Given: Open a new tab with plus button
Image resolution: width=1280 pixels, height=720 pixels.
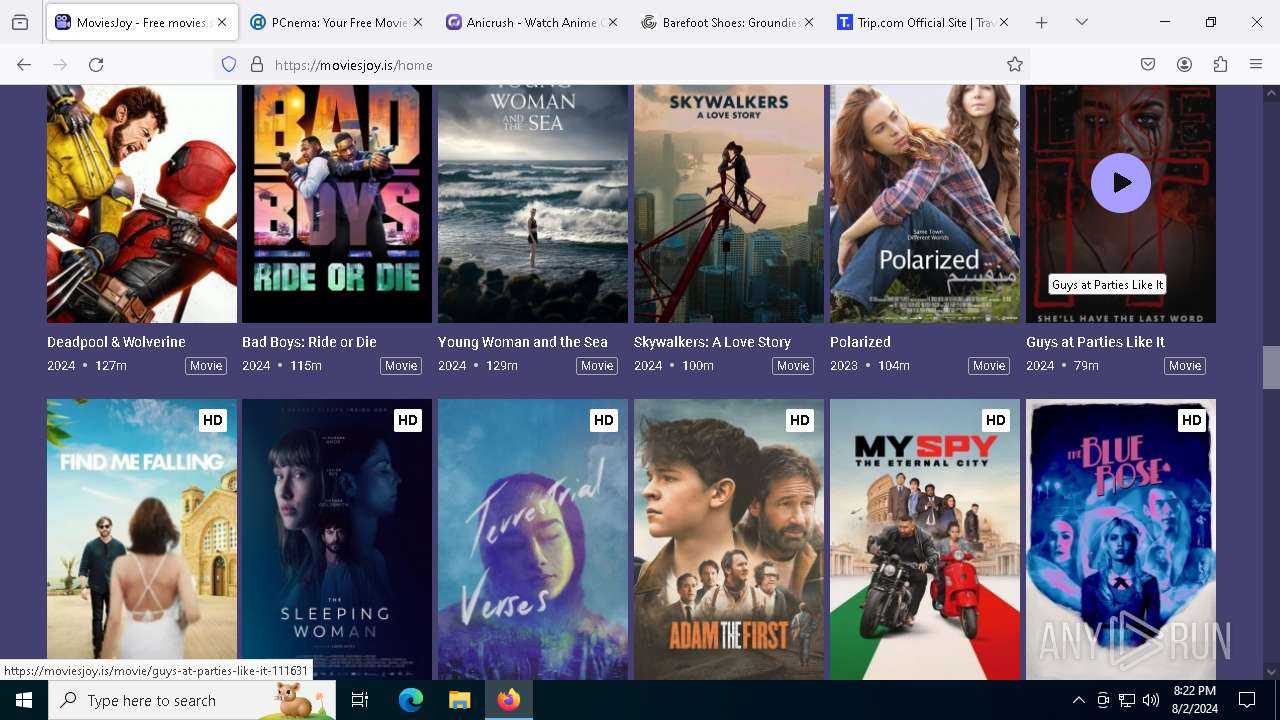Looking at the screenshot, I should coord(1041,22).
